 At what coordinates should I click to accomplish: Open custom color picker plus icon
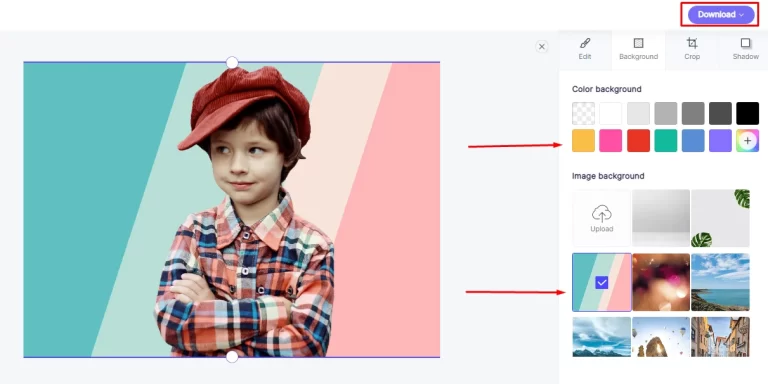tap(747, 141)
